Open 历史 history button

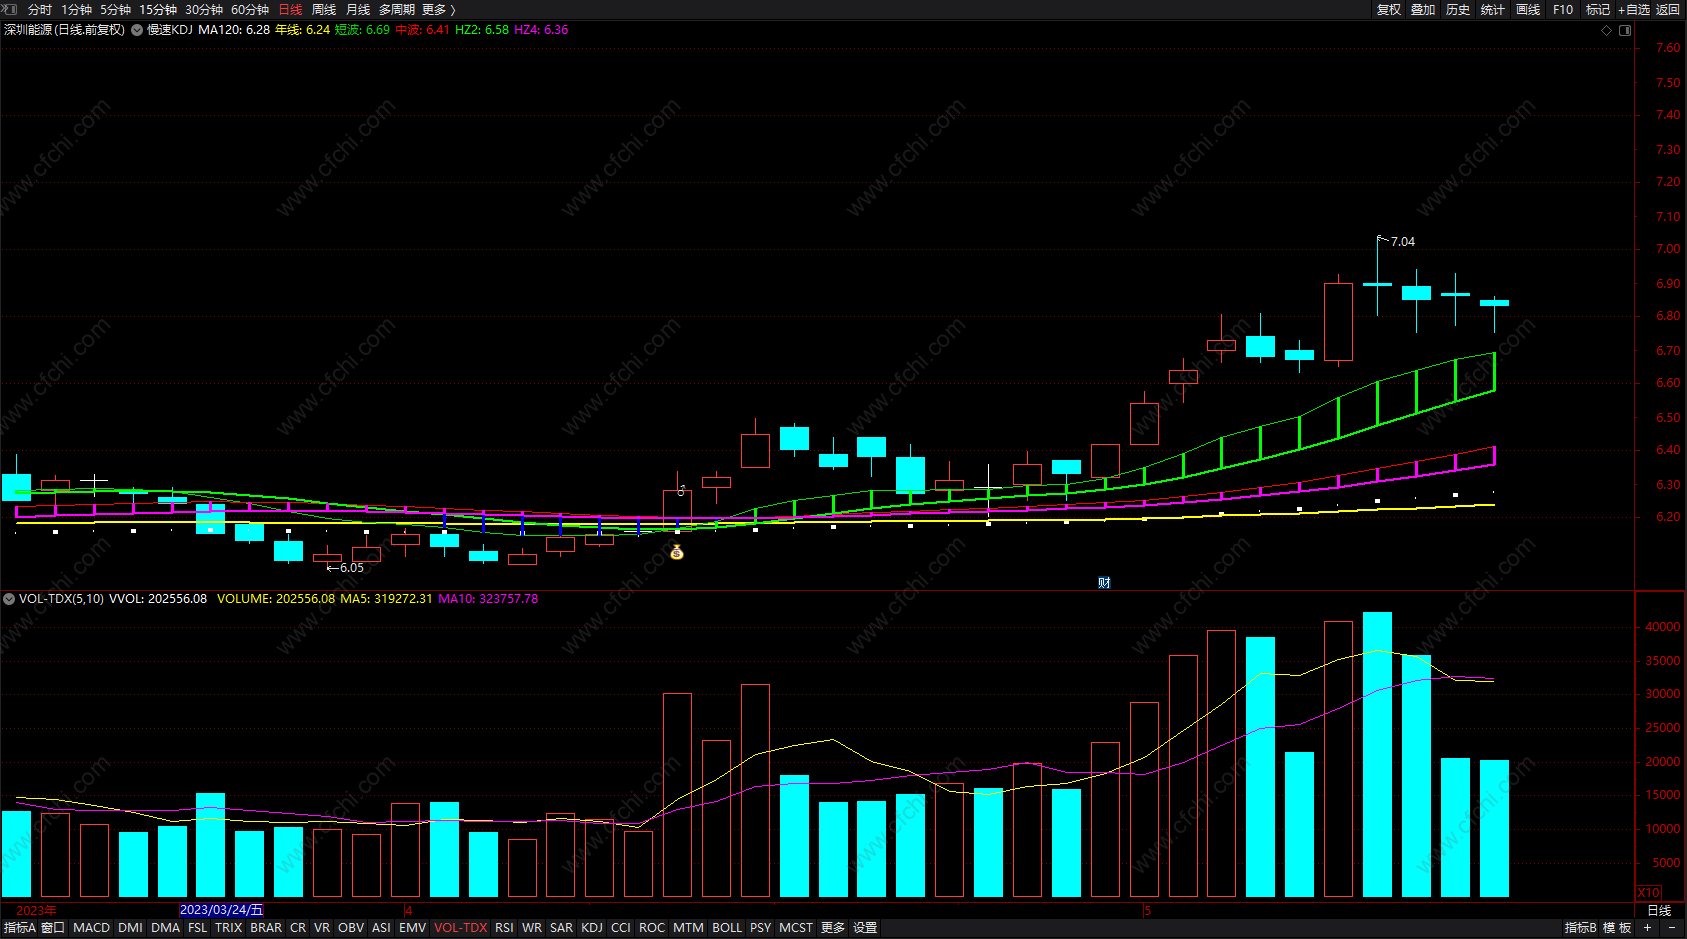[x=1458, y=9]
